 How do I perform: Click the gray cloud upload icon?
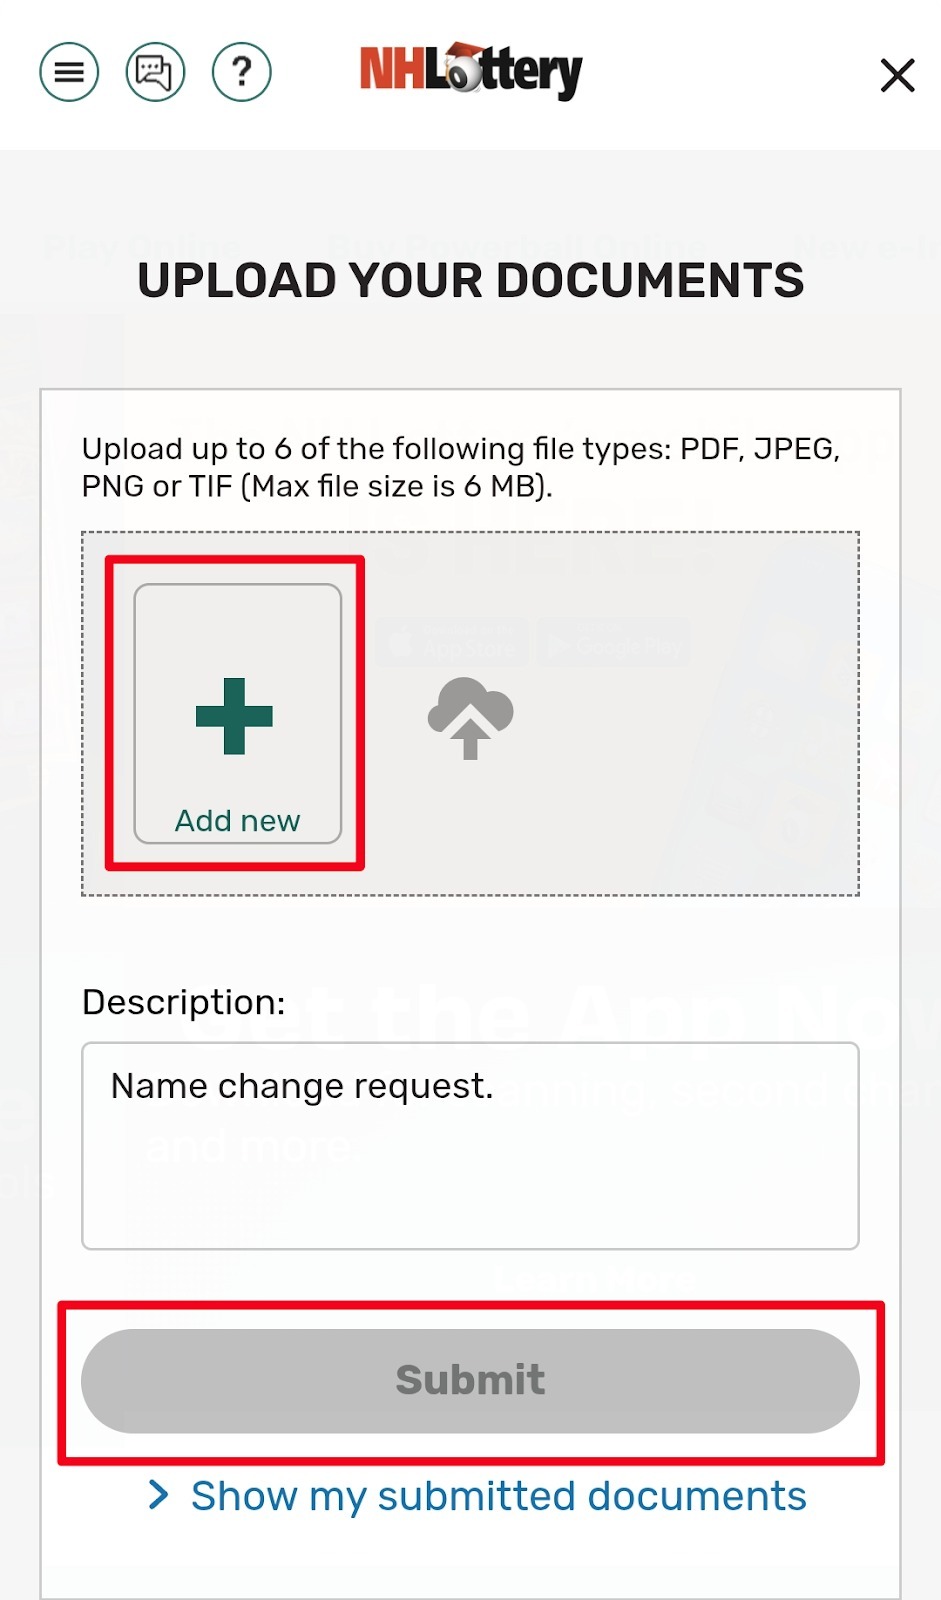tap(468, 718)
